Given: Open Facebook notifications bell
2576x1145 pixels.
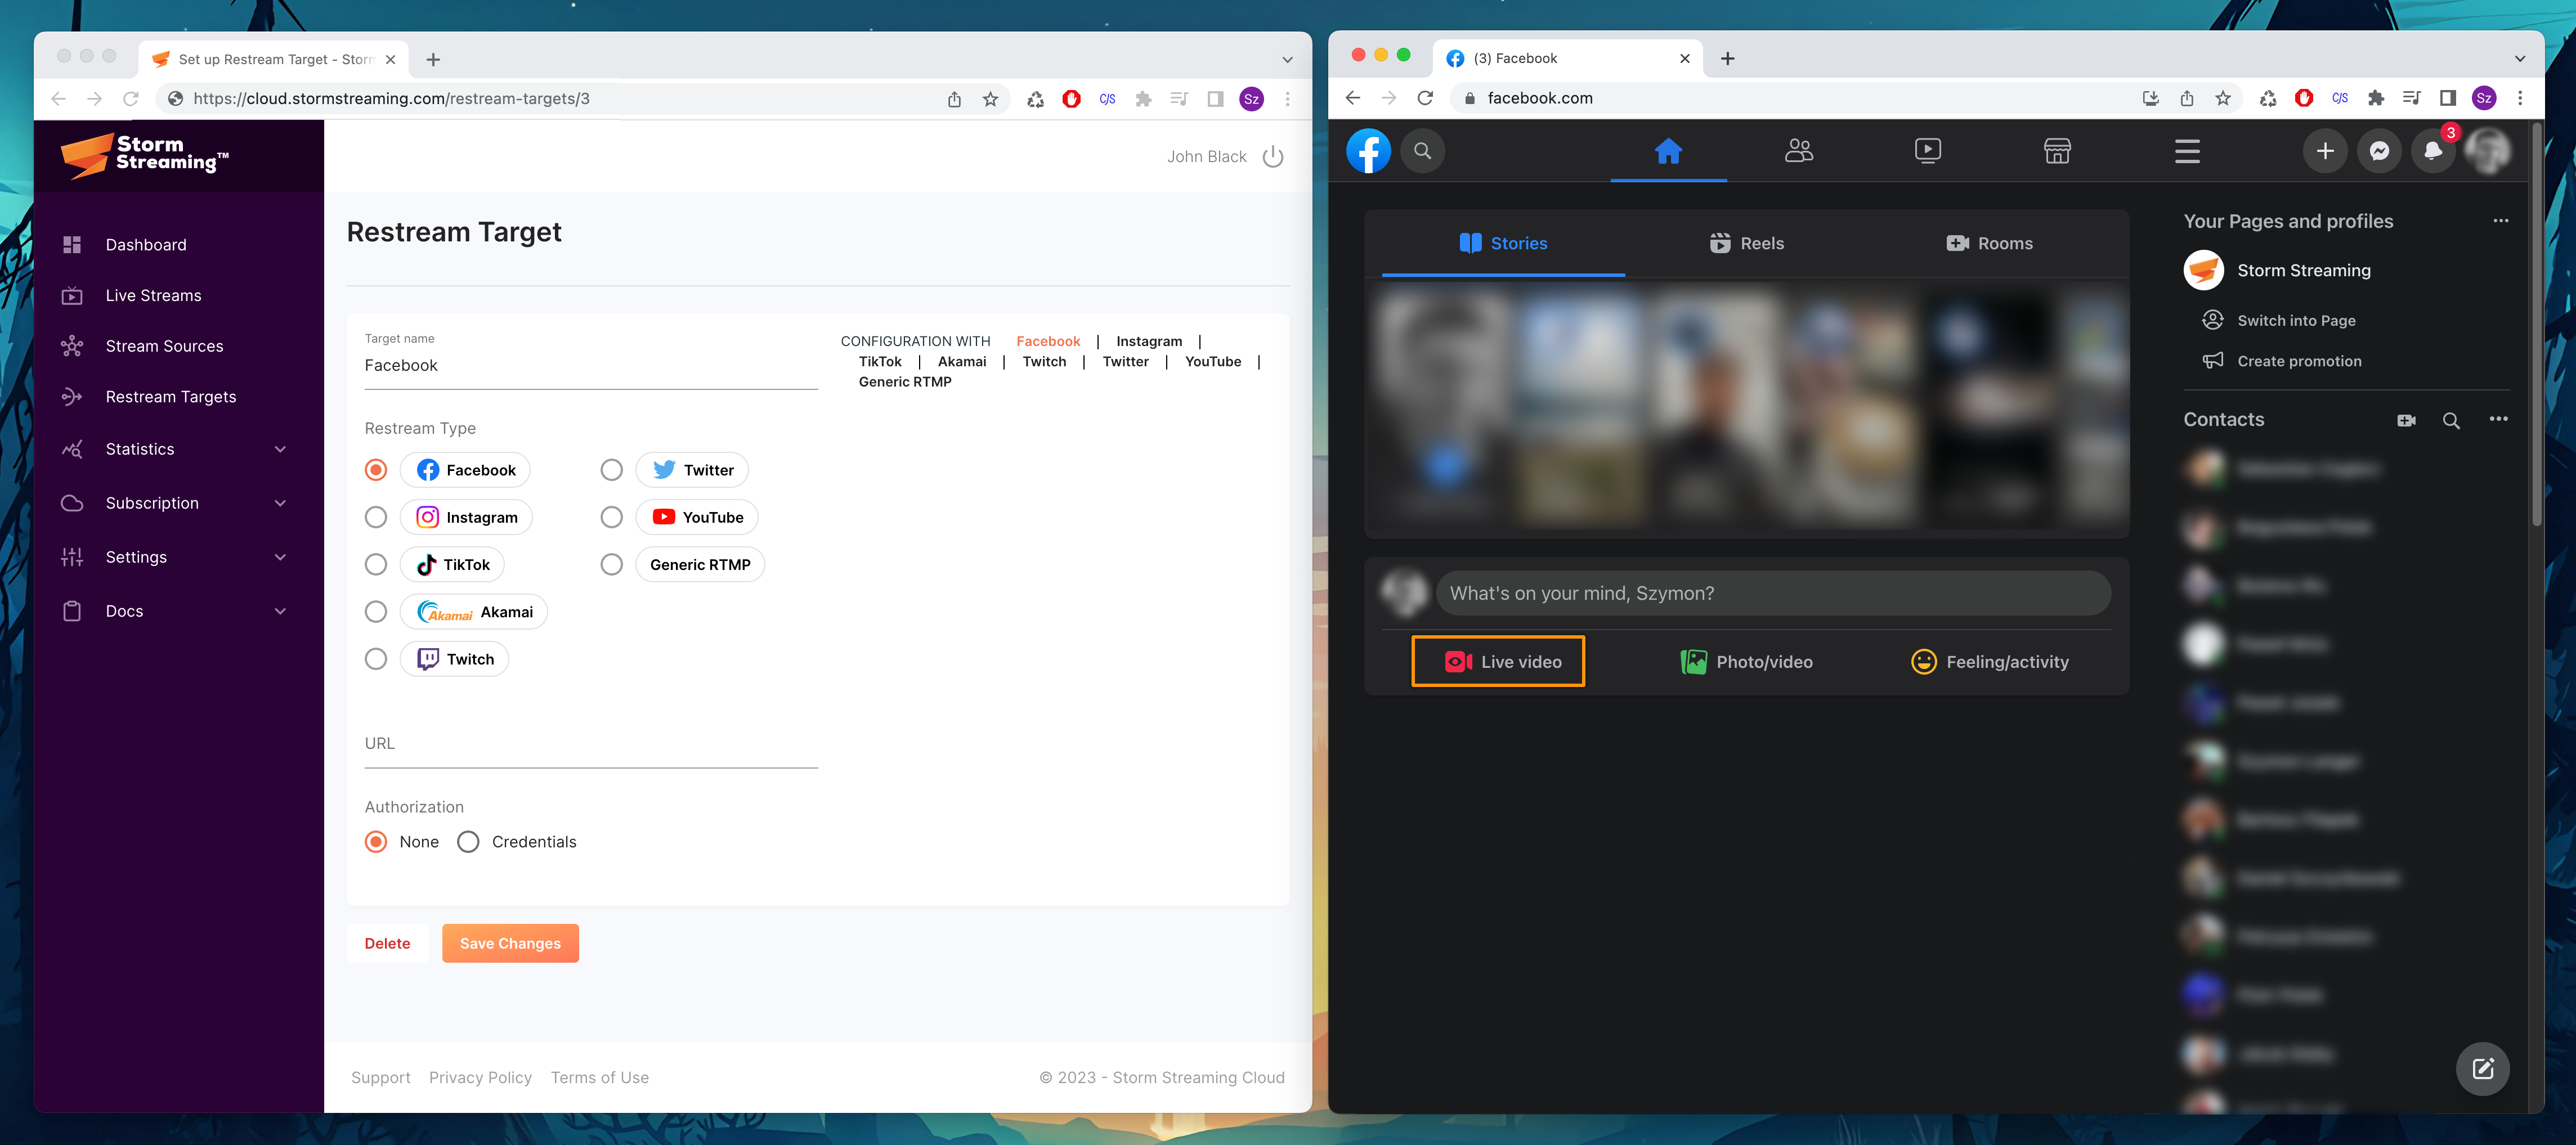Looking at the screenshot, I should 2433,151.
